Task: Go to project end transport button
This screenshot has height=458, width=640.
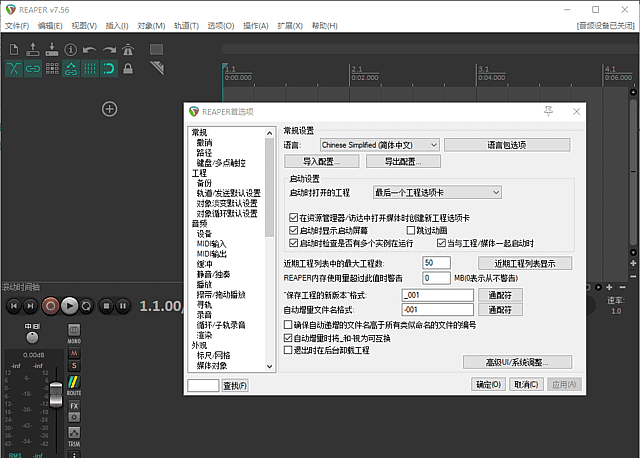Action: point(31,306)
